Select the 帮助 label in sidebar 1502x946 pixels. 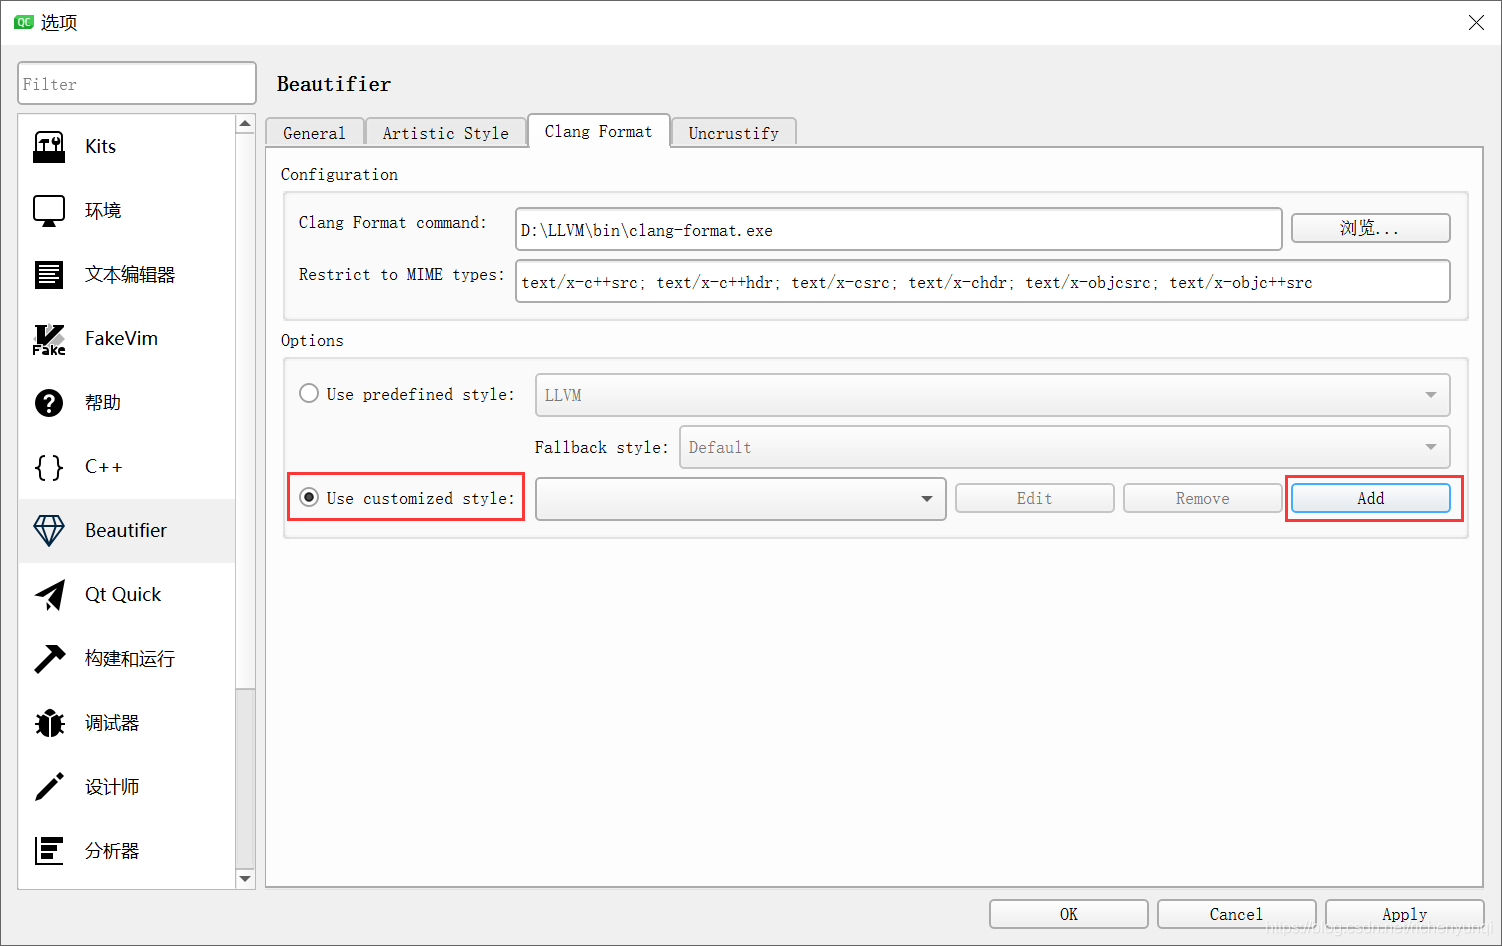(103, 403)
